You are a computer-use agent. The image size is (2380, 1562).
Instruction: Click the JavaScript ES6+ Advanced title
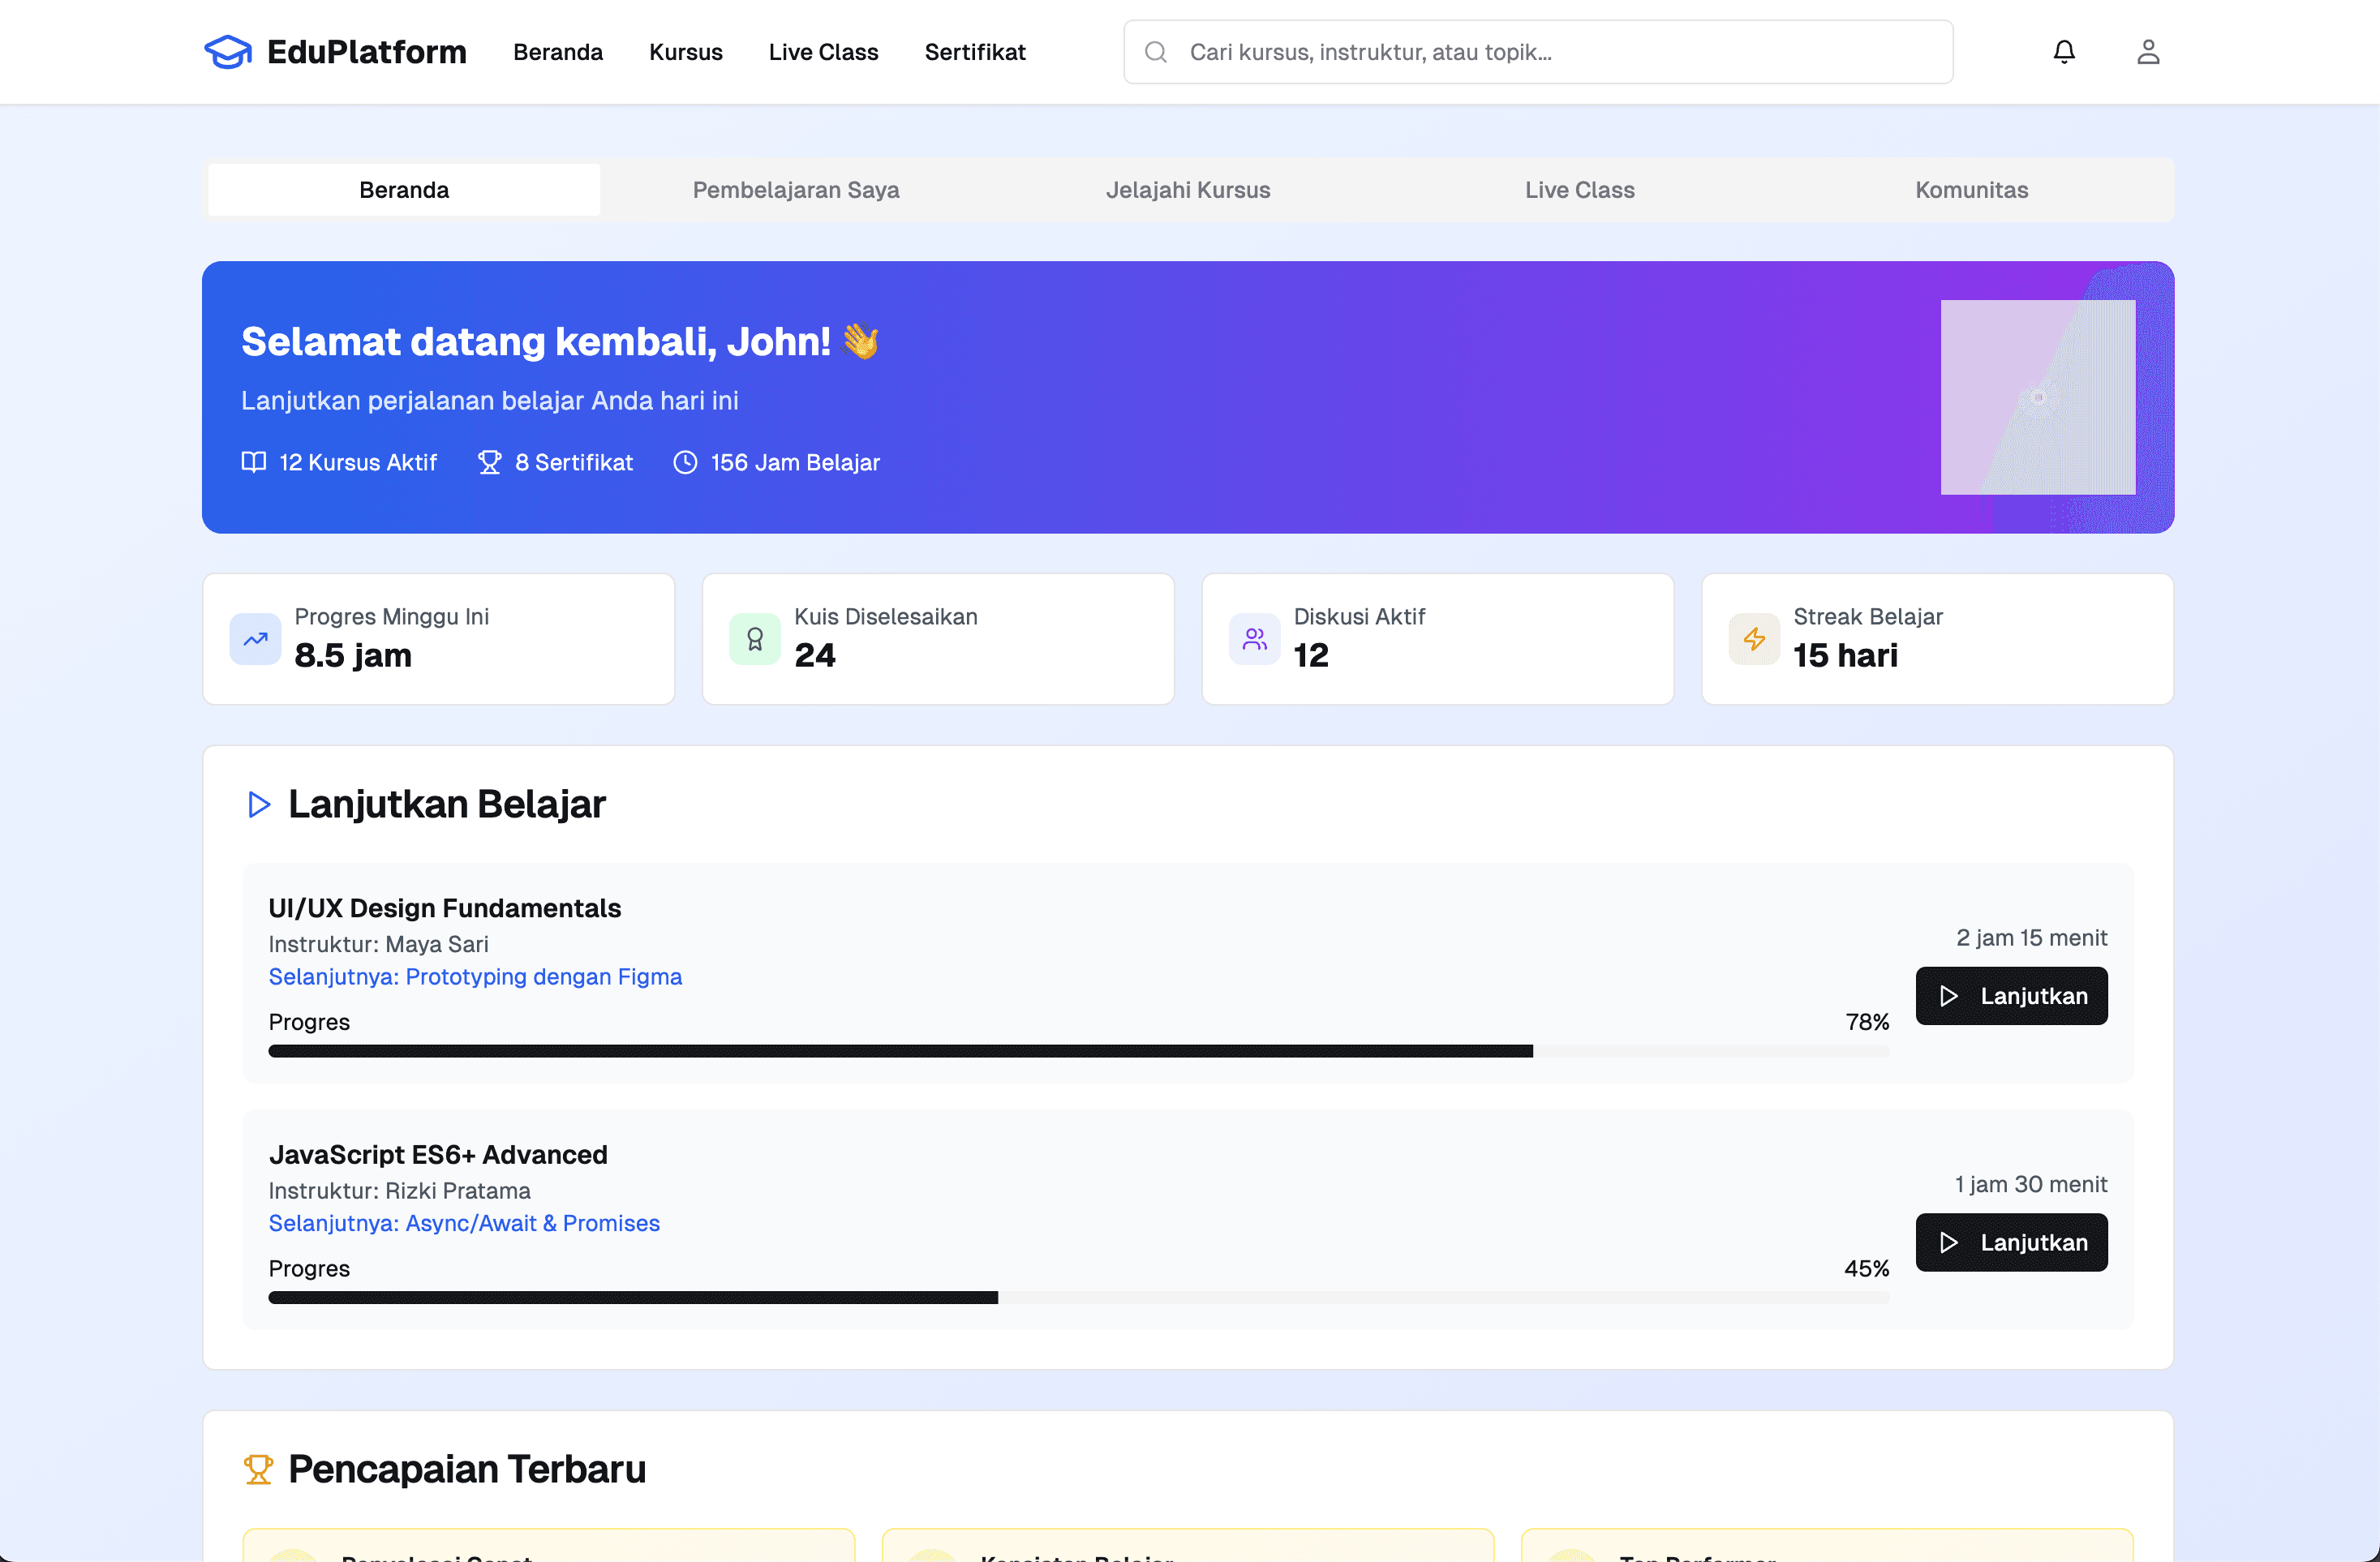438,1154
